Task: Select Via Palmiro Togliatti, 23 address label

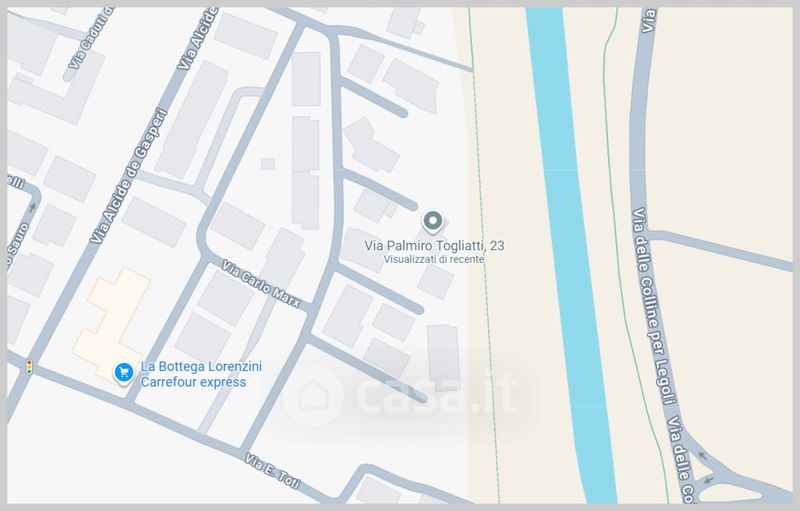Action: click(434, 246)
